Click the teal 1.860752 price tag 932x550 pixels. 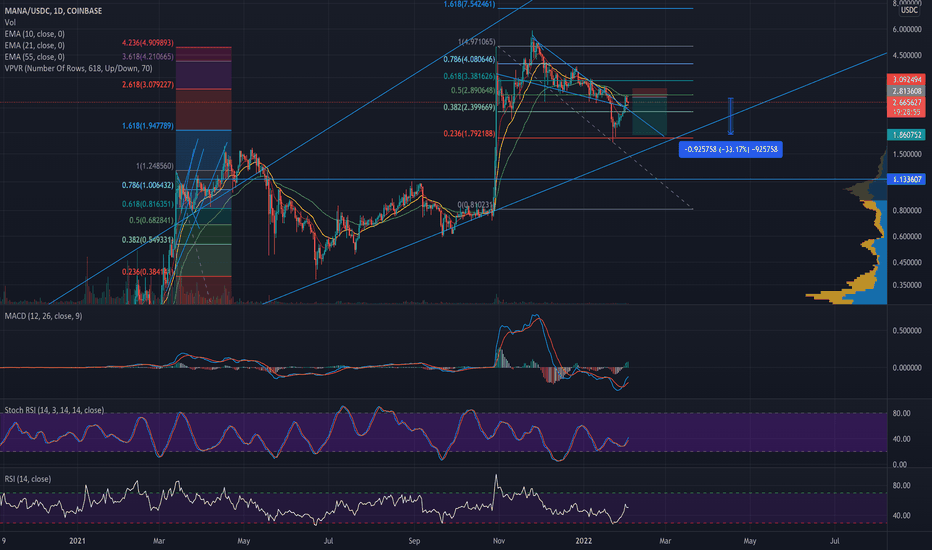click(906, 135)
